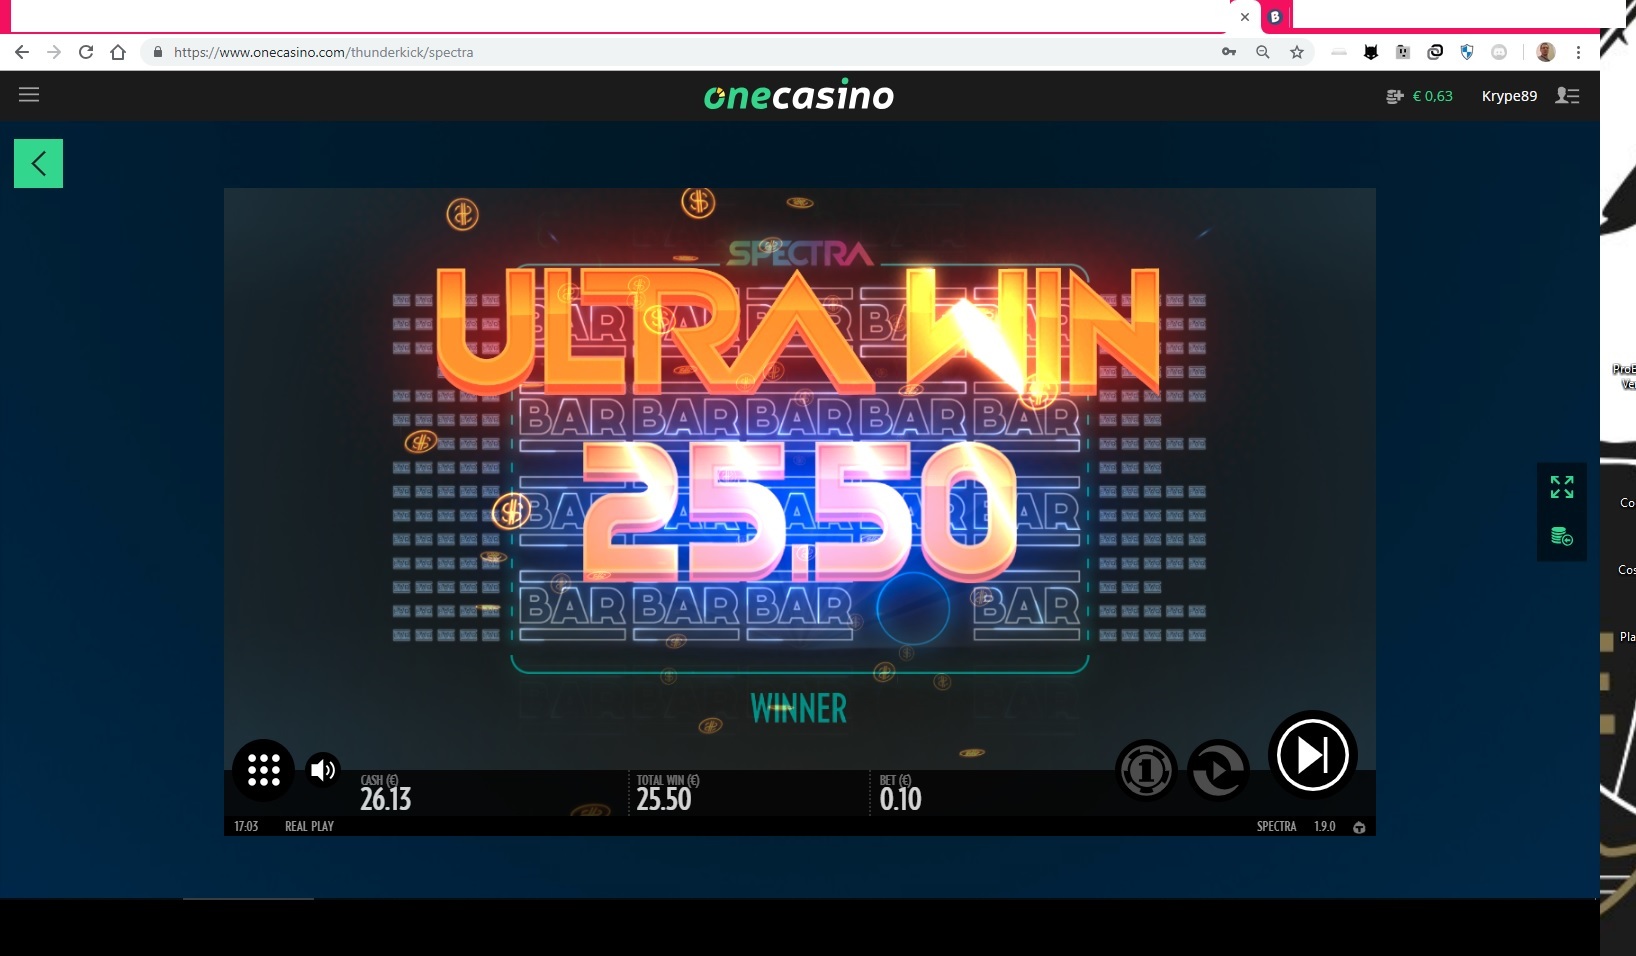Click the TOTAL WIN 25.50 value
Image resolution: width=1636 pixels, height=956 pixels.
(664, 799)
